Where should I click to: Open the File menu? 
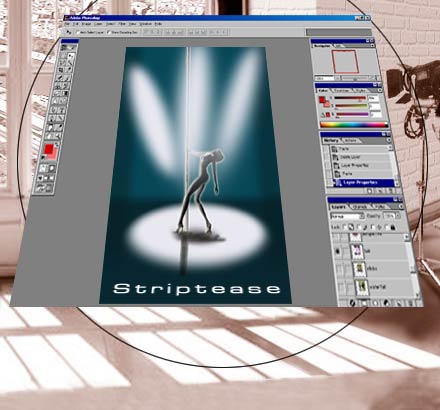pos(67,24)
